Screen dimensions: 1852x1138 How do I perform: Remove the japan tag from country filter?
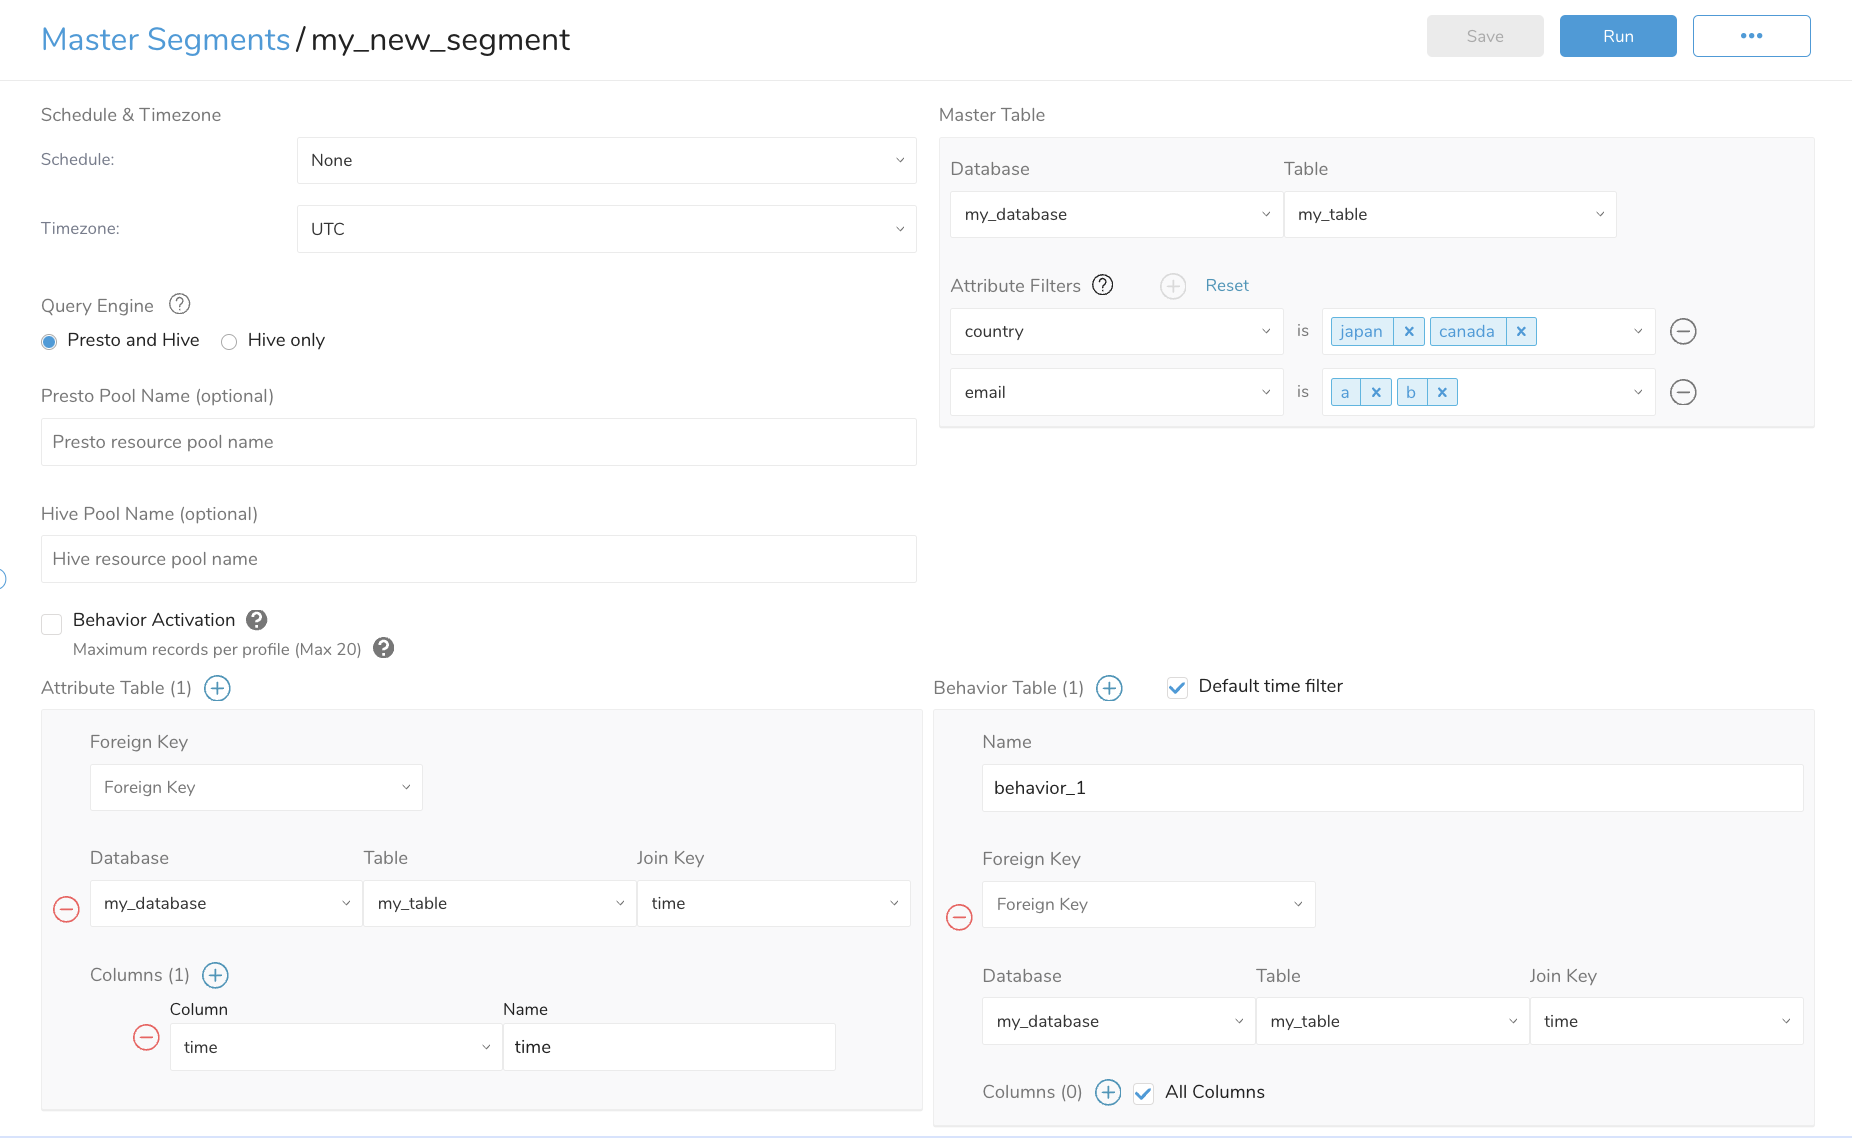[x=1408, y=331]
